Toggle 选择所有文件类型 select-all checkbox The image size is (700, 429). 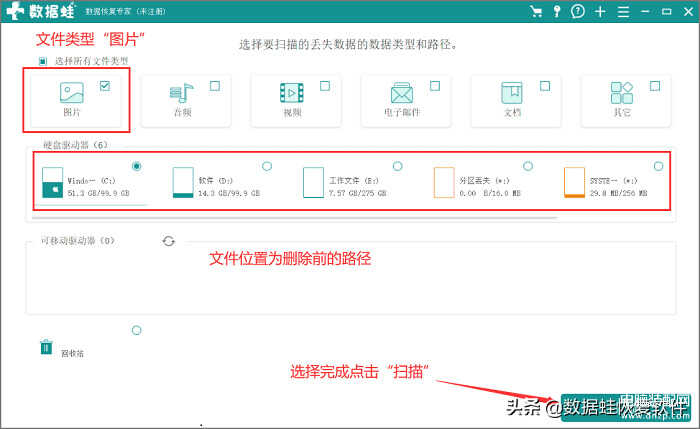tap(43, 61)
